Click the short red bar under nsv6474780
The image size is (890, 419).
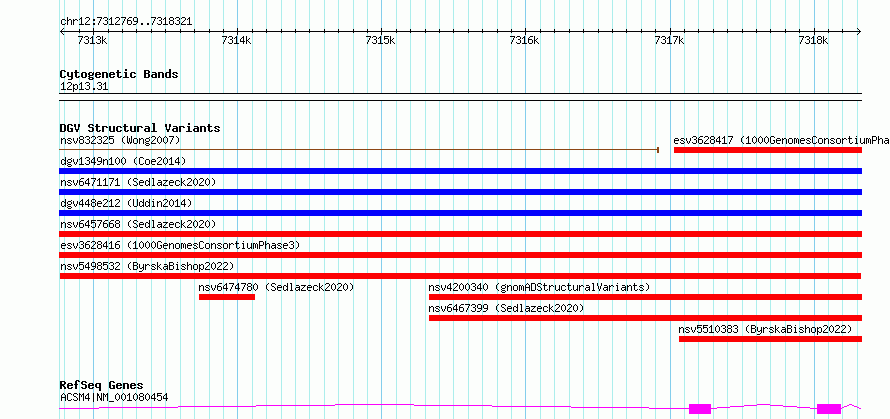(x=227, y=297)
